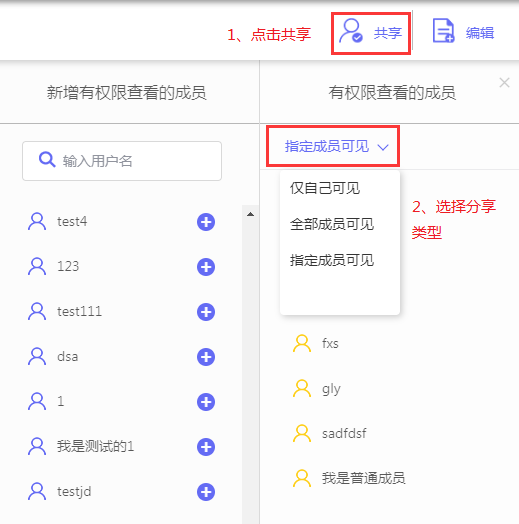The height and width of the screenshot is (524, 519).
Task: Select member gly in permitted list
Action: (317, 388)
